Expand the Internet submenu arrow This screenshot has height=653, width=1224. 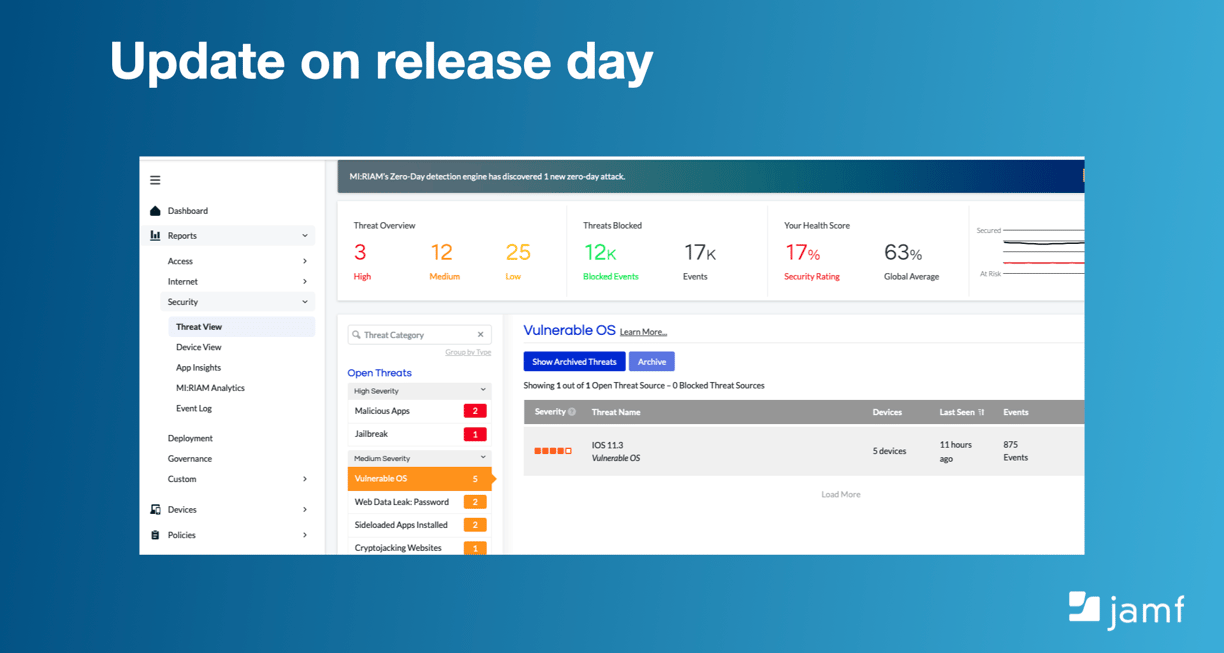click(305, 282)
